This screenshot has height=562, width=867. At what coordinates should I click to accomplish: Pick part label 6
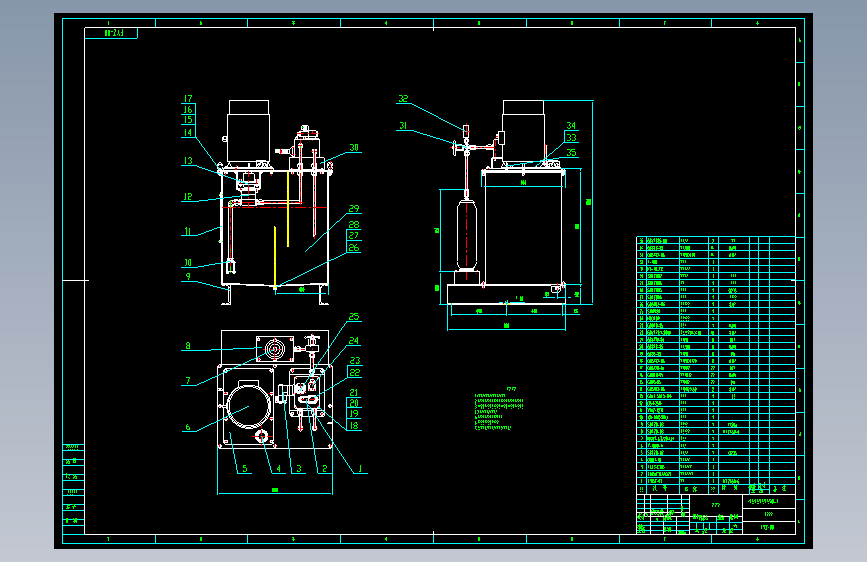188,427
